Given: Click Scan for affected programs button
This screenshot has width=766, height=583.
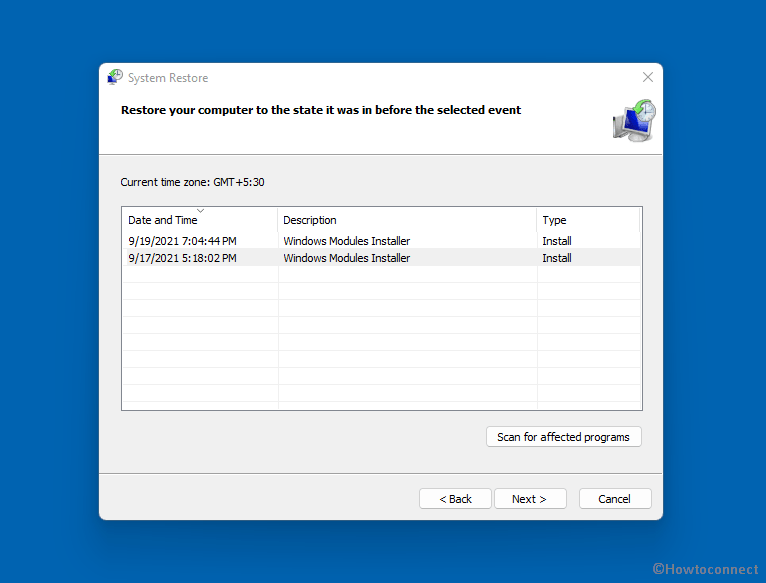Looking at the screenshot, I should click(x=564, y=437).
